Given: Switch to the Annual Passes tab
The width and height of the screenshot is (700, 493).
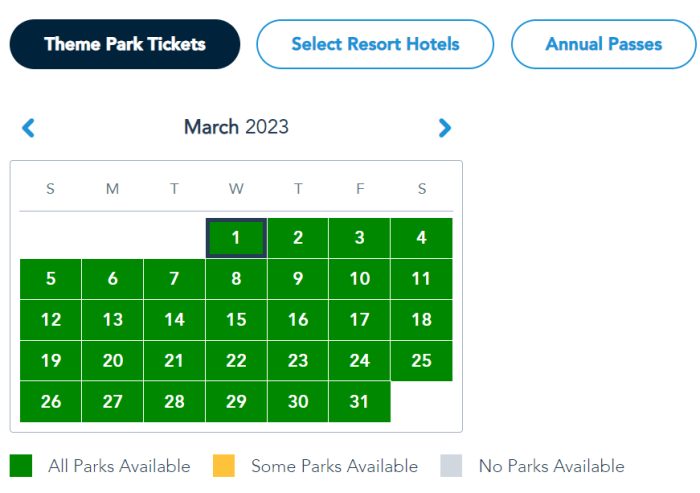Looking at the screenshot, I should [603, 44].
